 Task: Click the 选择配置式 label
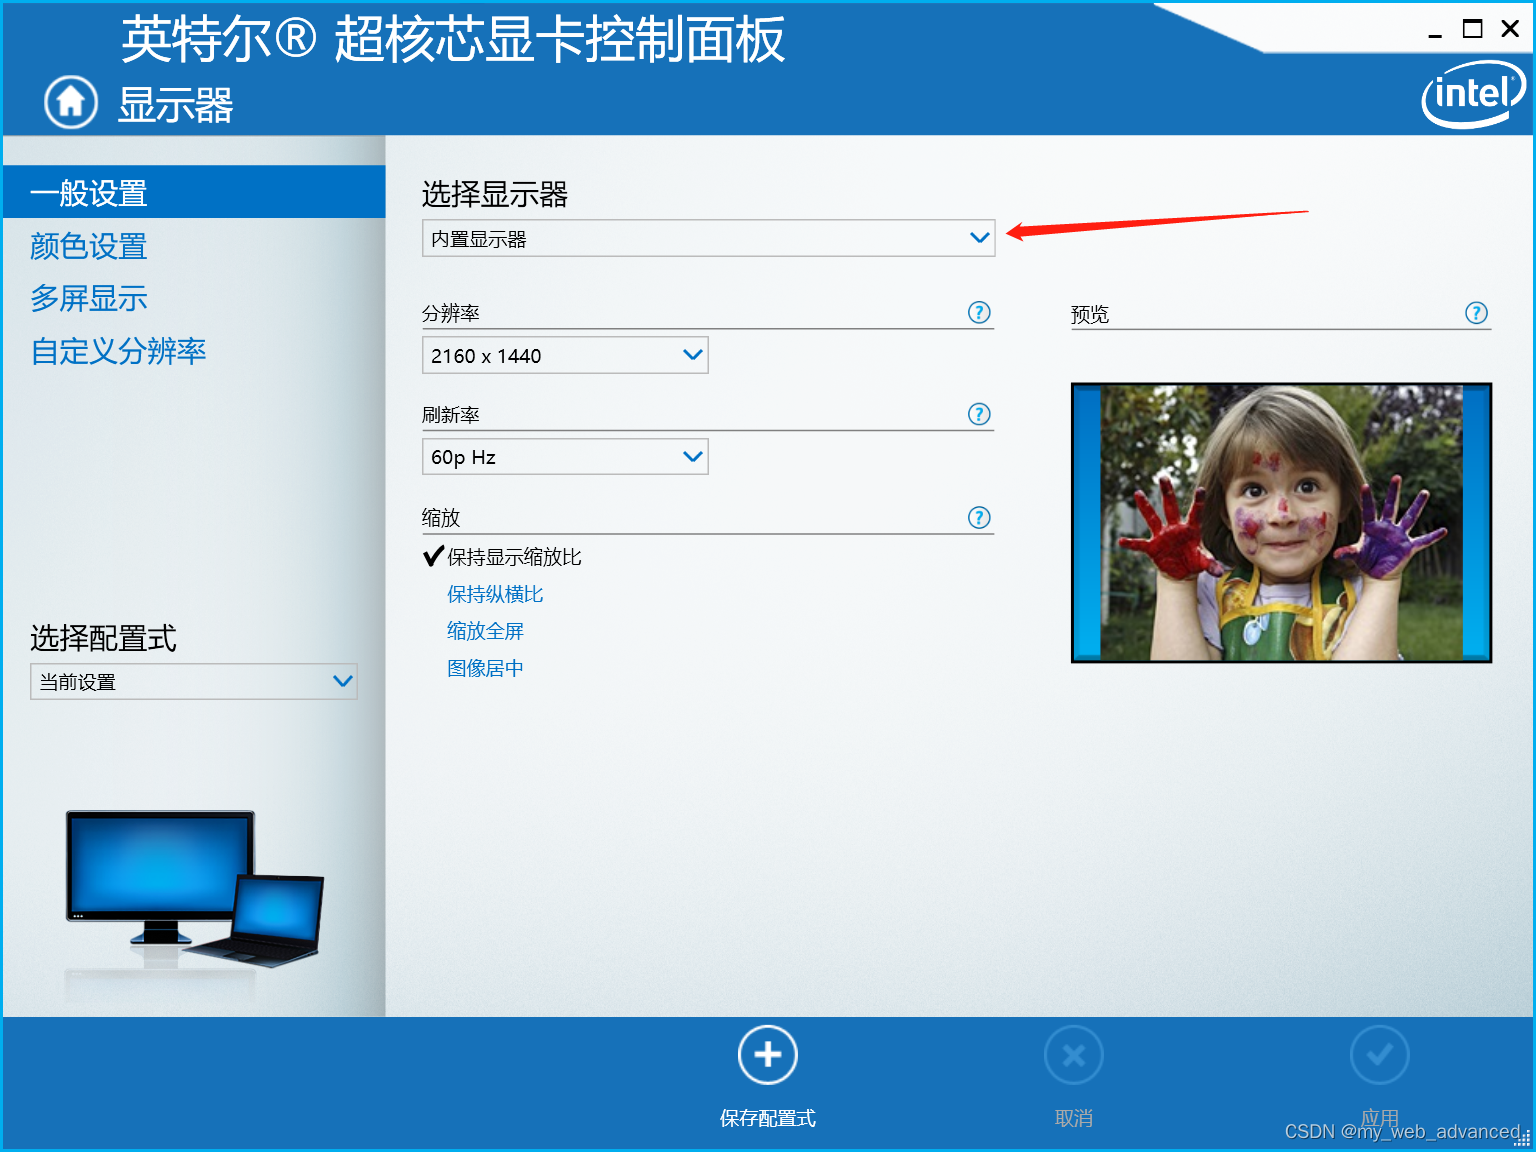click(x=103, y=638)
